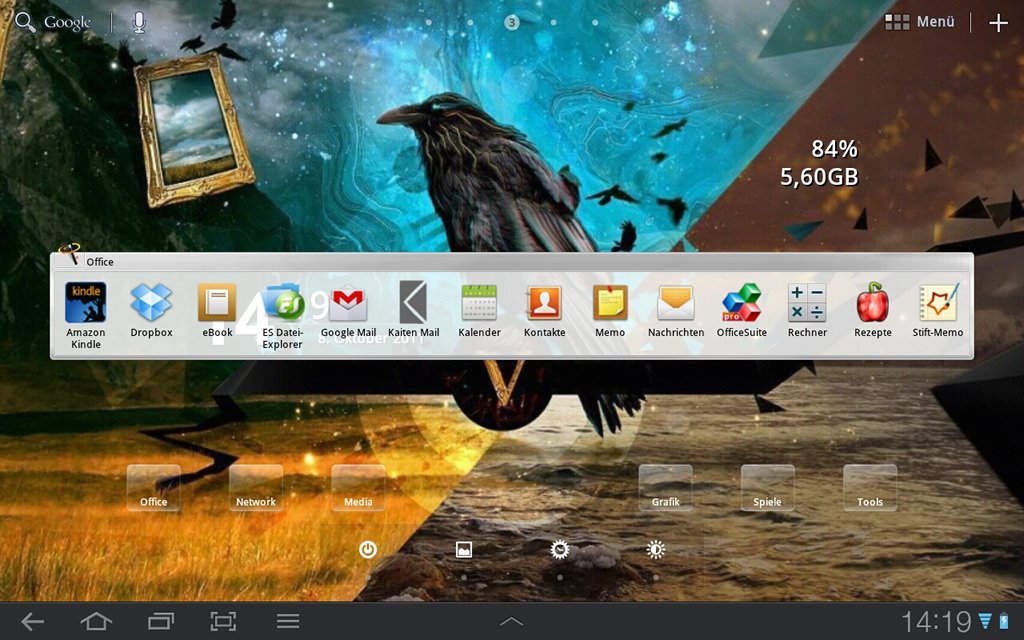Viewport: 1024px width, 640px height.
Task: Open the Menü apps grid
Action: (x=920, y=22)
